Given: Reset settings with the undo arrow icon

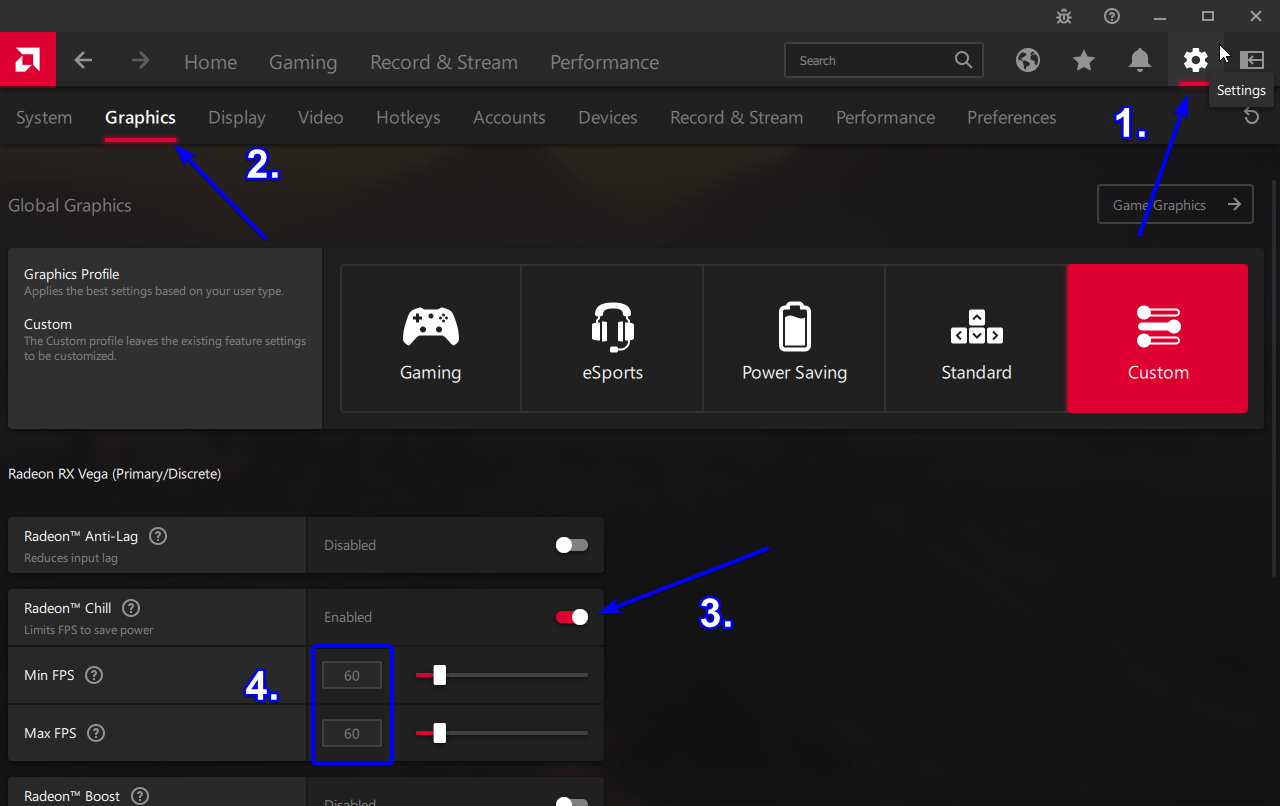Looking at the screenshot, I should point(1251,117).
